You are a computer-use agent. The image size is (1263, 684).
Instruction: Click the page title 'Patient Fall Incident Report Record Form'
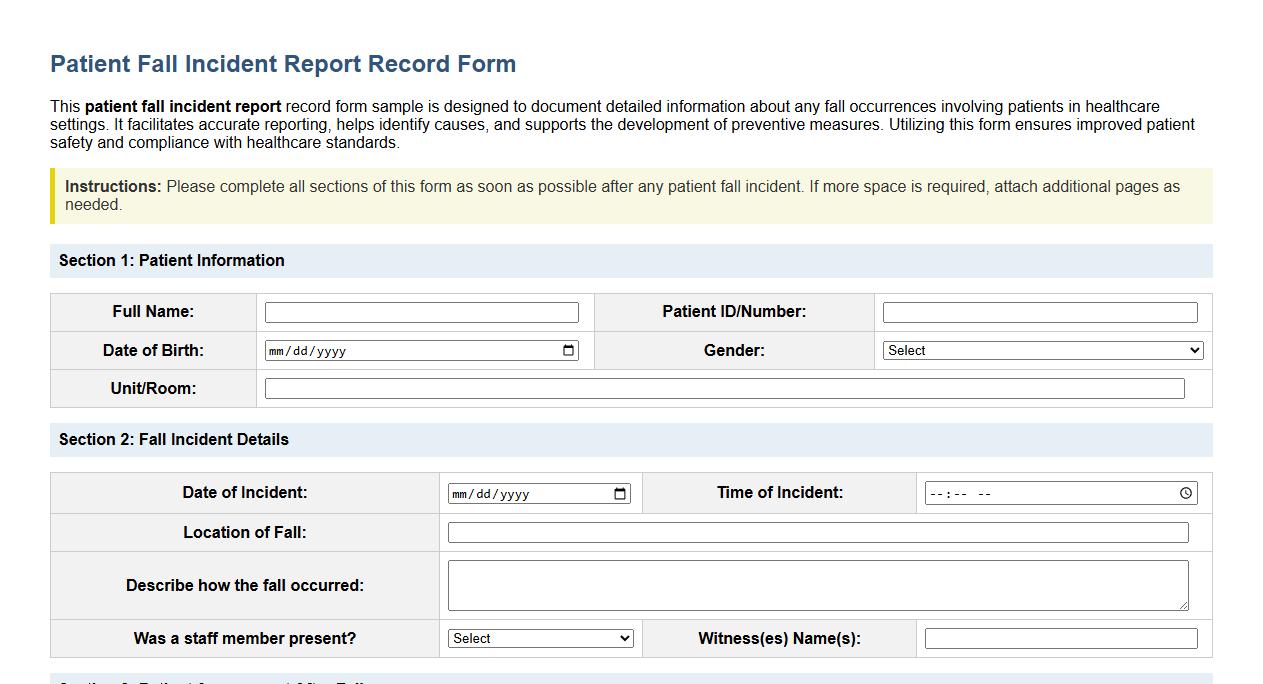pos(283,63)
